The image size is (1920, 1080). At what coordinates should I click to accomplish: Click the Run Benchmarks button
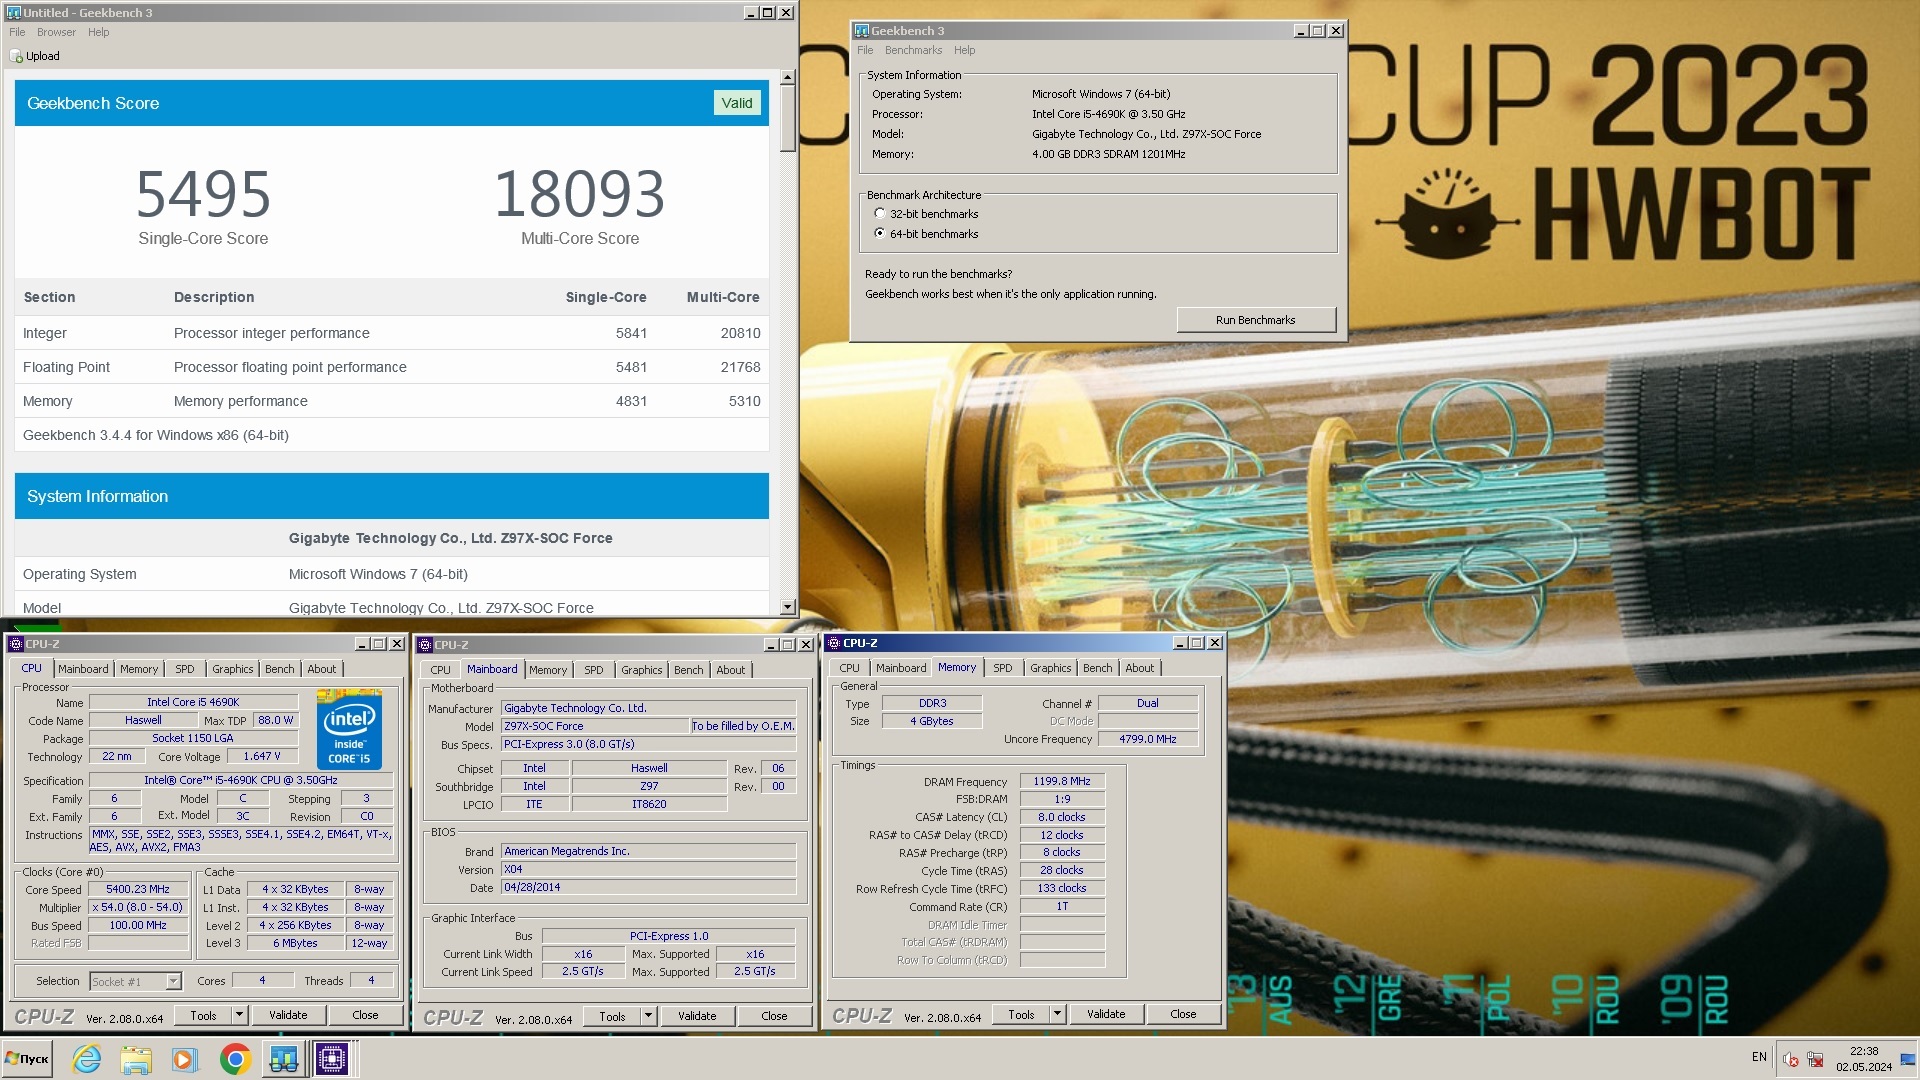pyautogui.click(x=1256, y=320)
